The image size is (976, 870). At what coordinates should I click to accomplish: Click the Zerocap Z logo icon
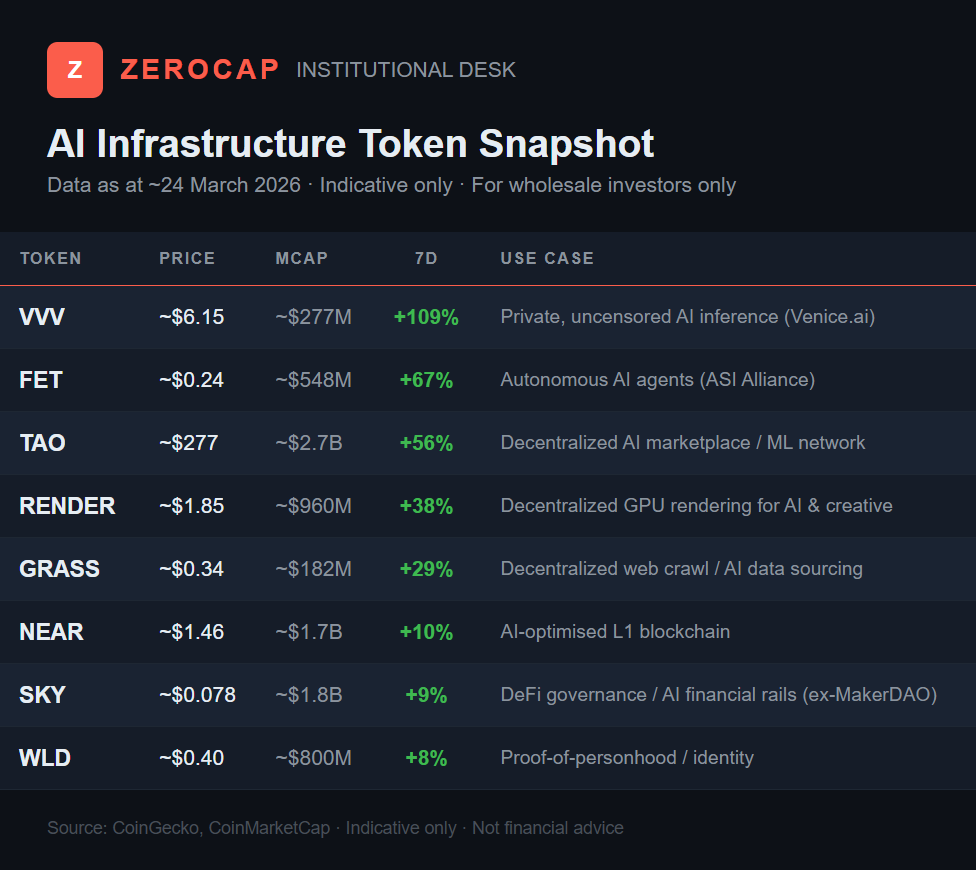coord(75,70)
